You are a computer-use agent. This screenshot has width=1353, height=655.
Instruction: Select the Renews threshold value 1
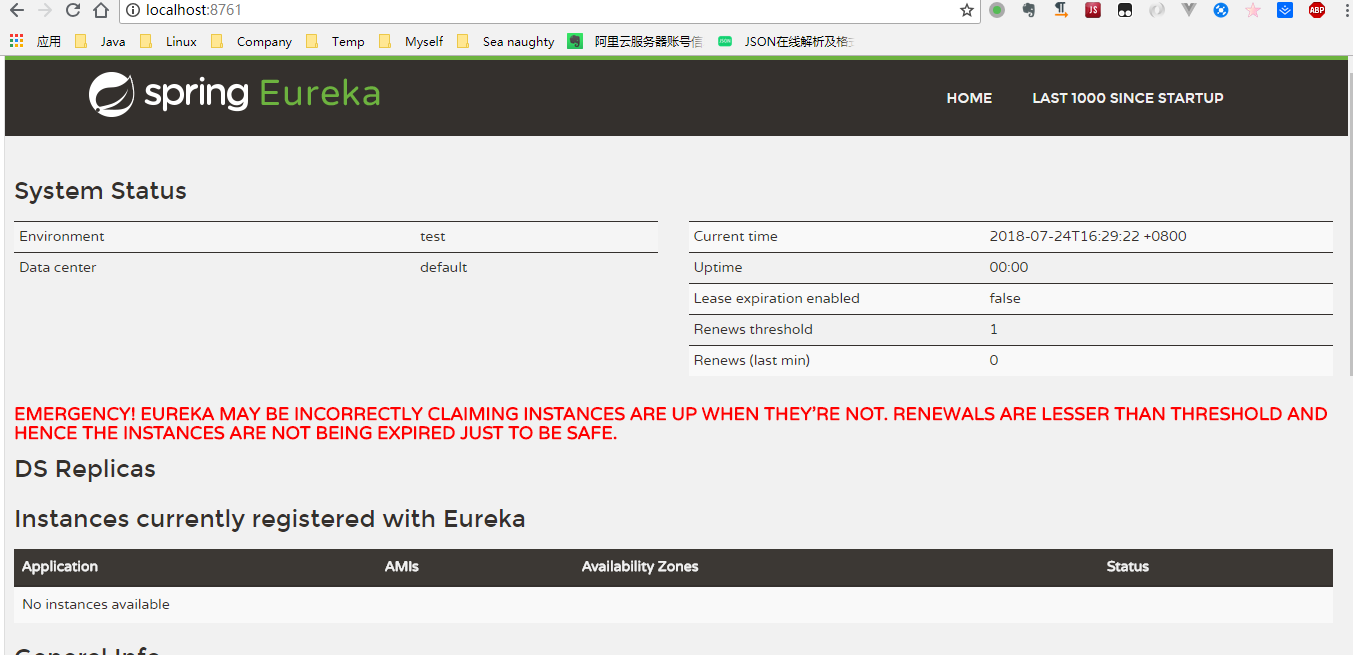994,330
